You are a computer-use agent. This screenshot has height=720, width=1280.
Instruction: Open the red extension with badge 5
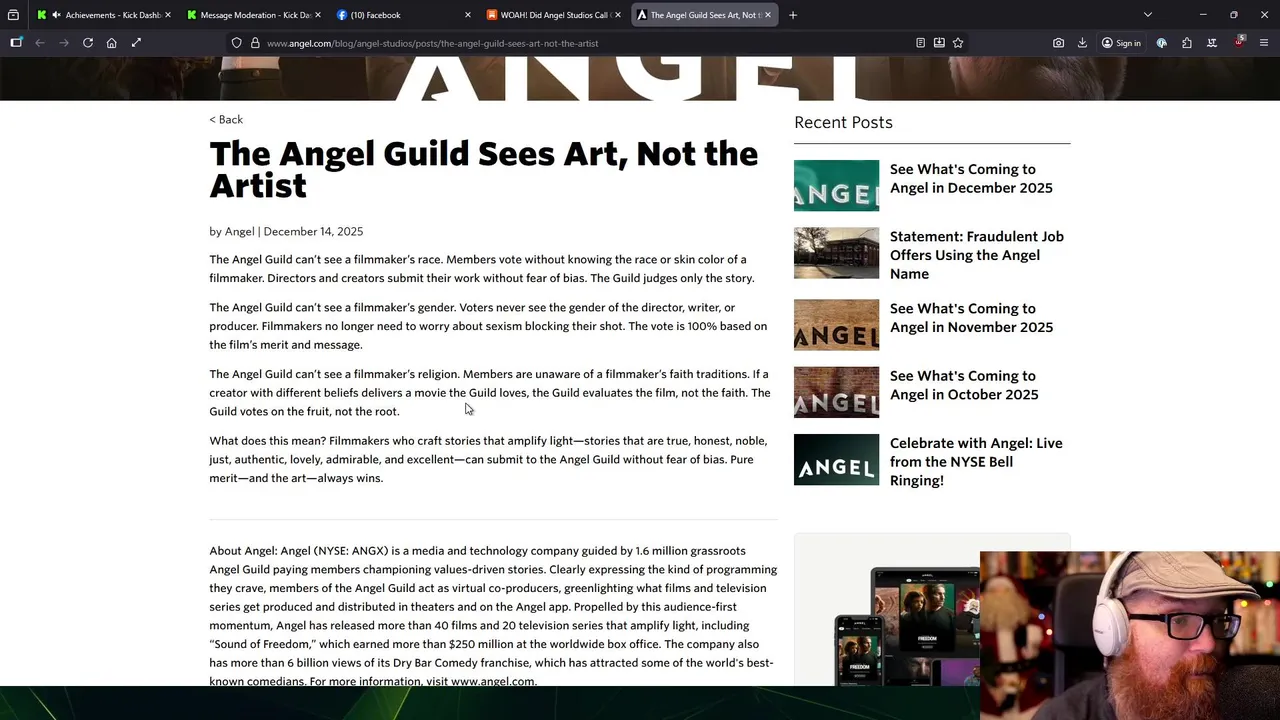[1239, 42]
